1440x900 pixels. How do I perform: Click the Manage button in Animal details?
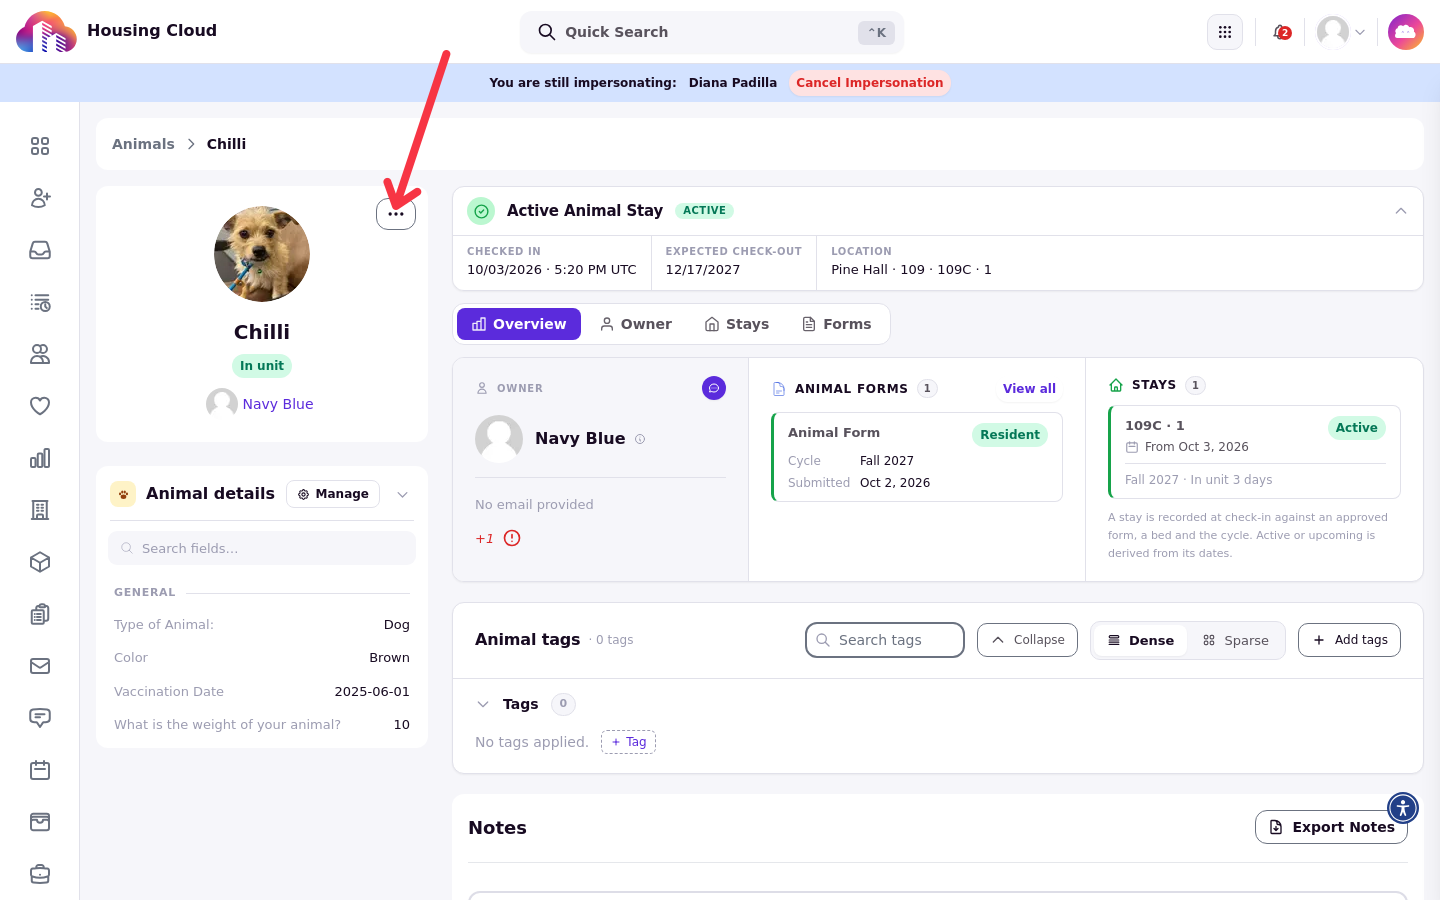[333, 494]
